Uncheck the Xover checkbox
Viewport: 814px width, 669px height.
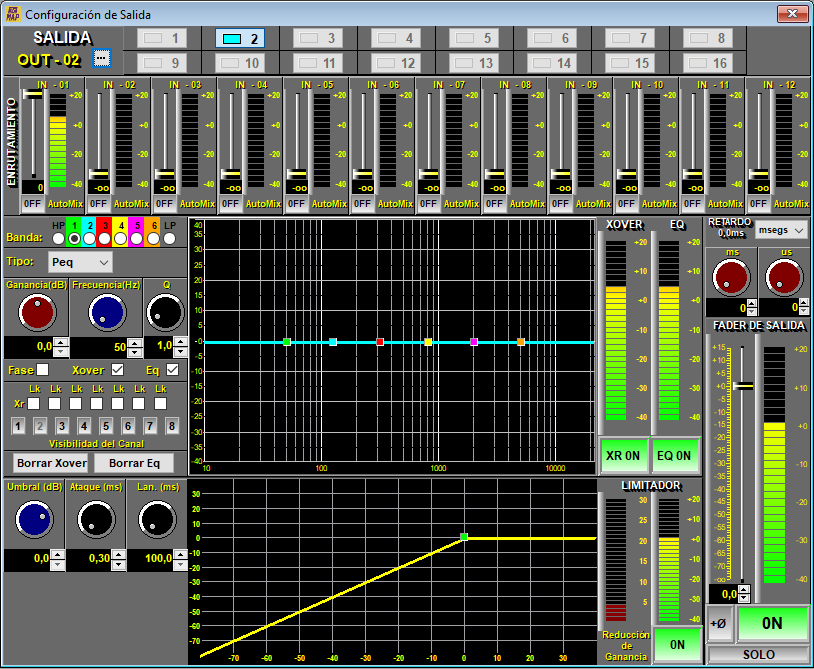(118, 370)
